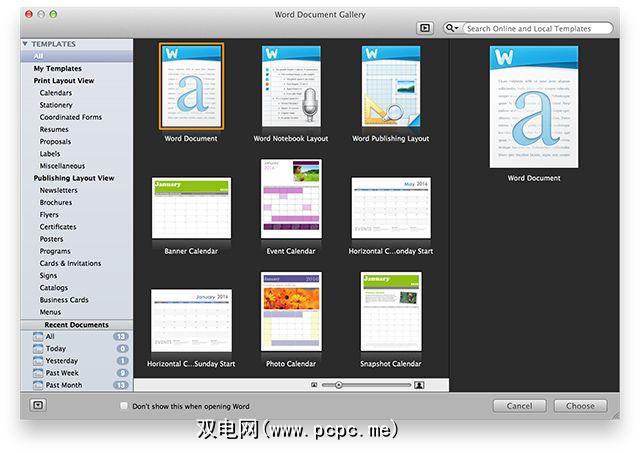Screen dimensions: 640x453
Task: Open the Programs category
Action: (55, 251)
